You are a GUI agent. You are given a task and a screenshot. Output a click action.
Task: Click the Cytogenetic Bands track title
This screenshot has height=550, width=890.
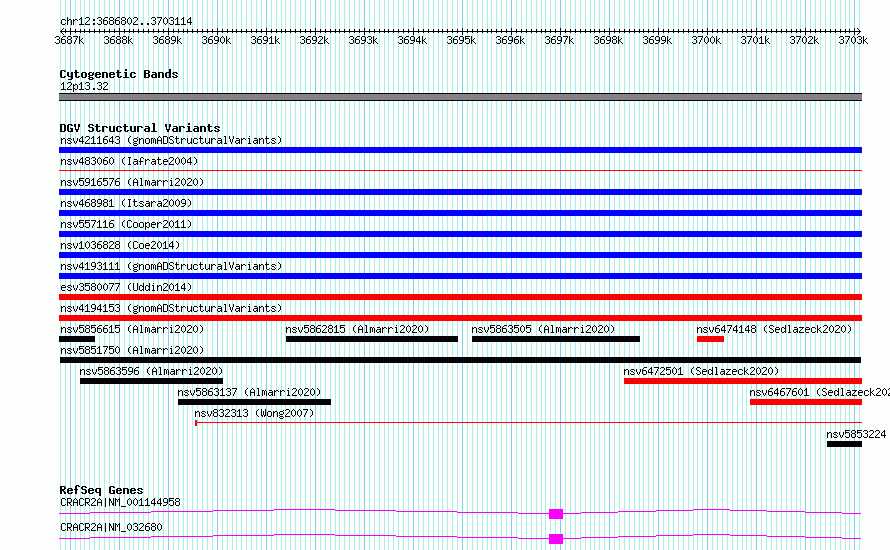click(x=119, y=74)
